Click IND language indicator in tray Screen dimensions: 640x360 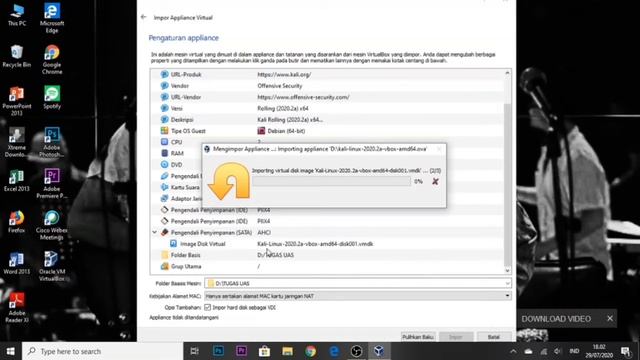574,351
